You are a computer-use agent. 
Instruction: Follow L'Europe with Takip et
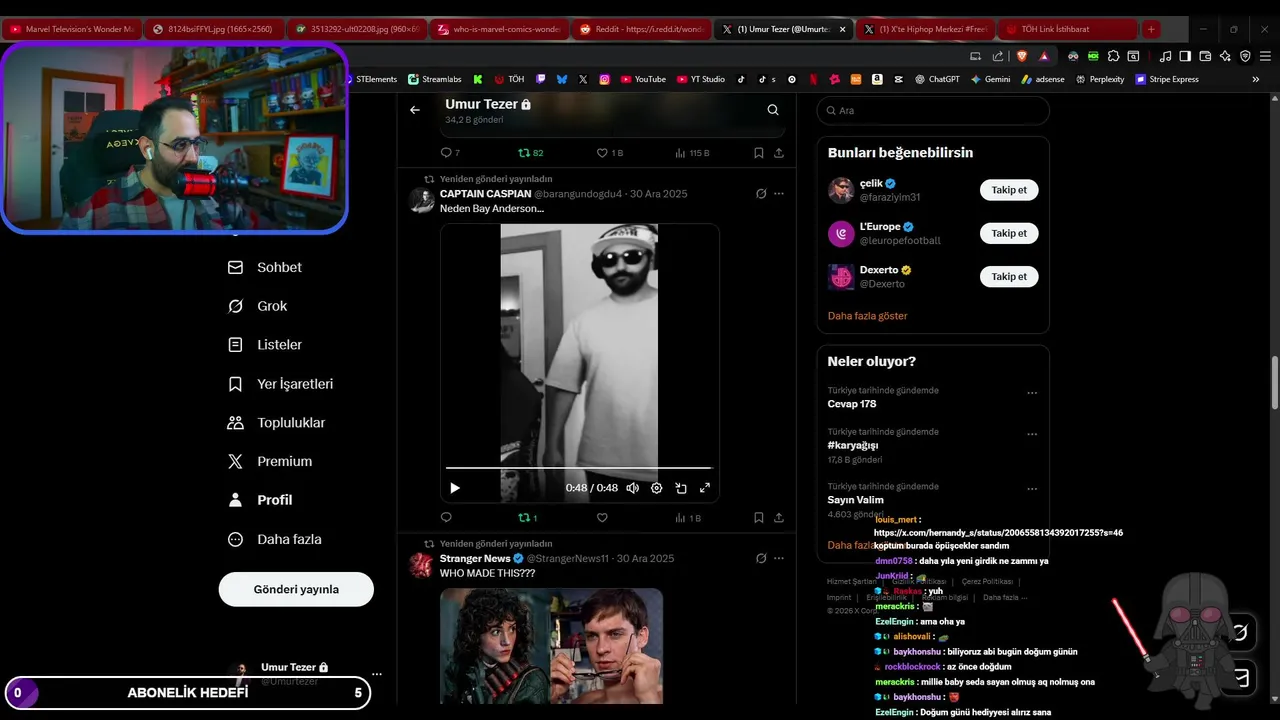point(1009,233)
